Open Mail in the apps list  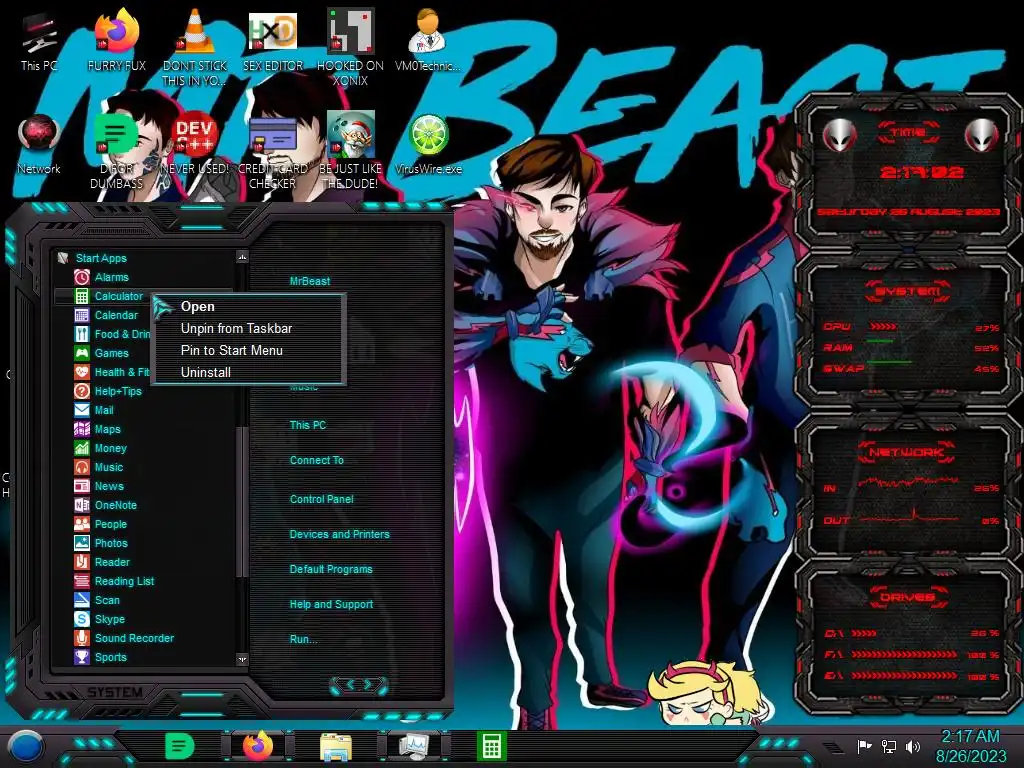tap(94, 409)
